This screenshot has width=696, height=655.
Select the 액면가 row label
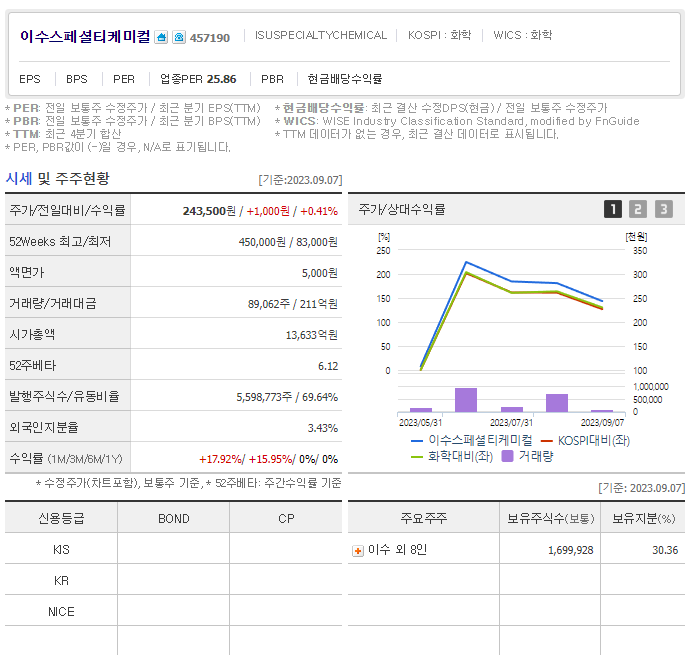point(27,272)
